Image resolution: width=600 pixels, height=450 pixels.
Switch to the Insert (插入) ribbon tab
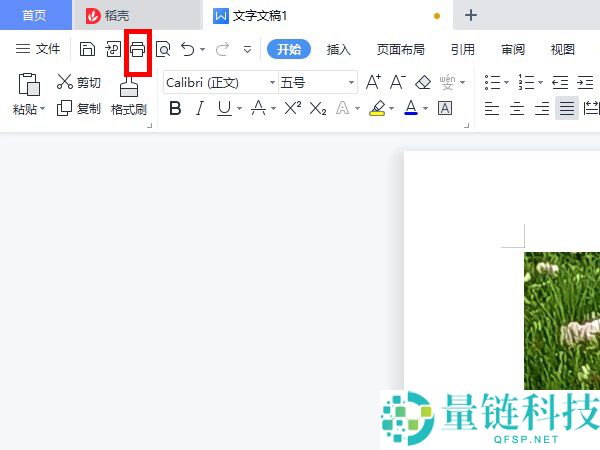click(x=339, y=49)
